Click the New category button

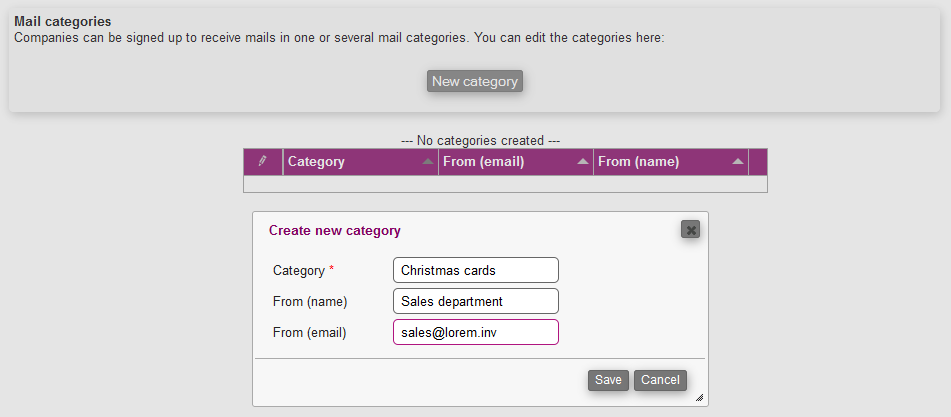coord(475,81)
